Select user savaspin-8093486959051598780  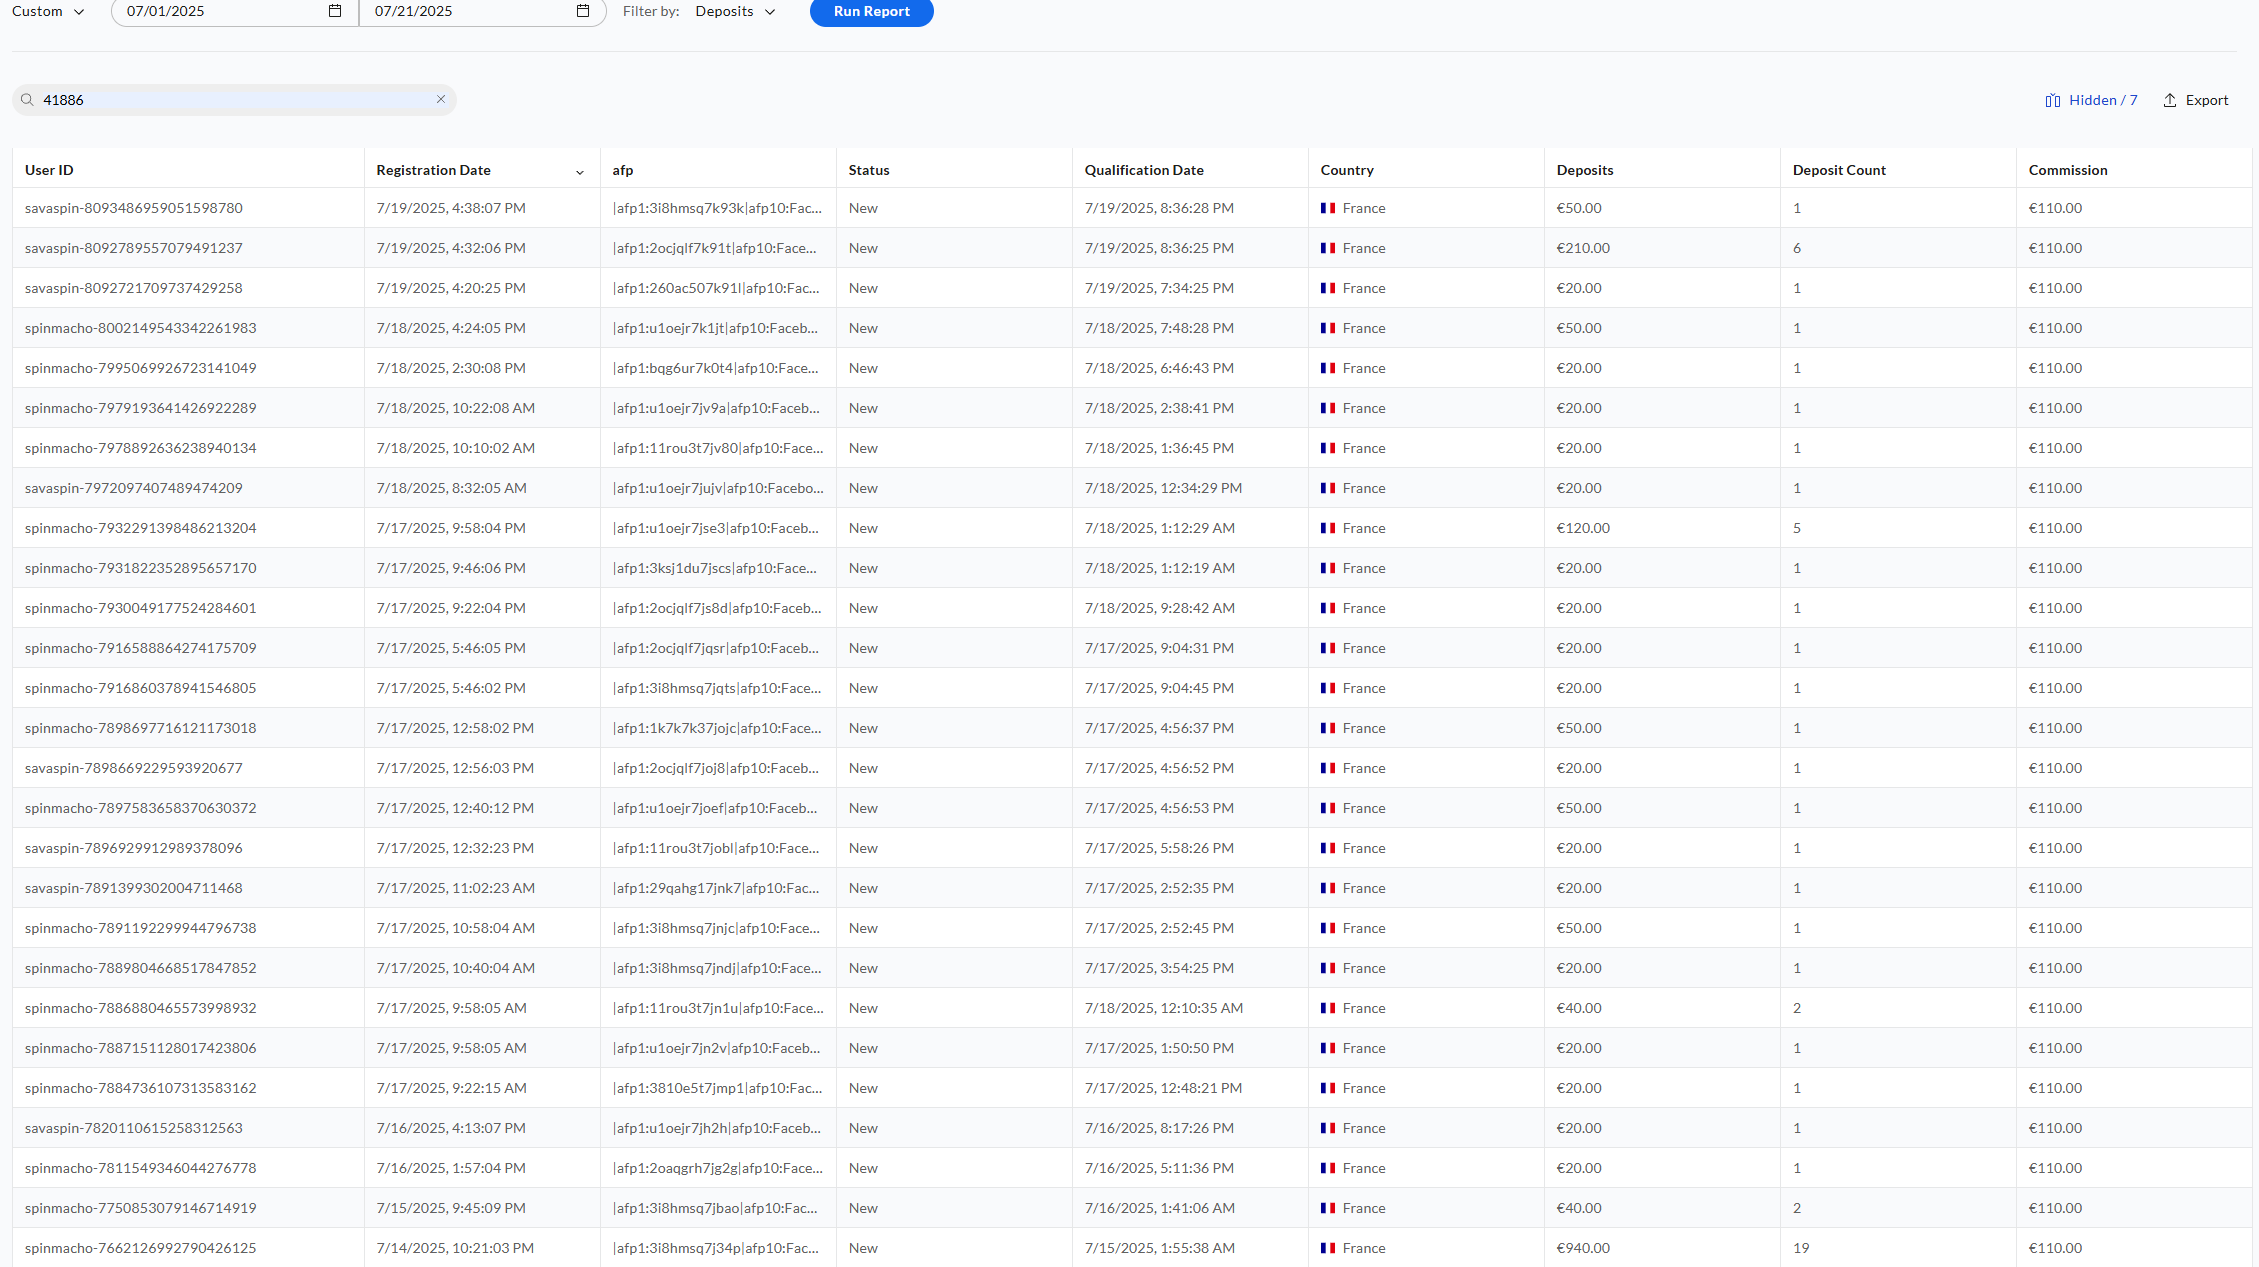[x=134, y=208]
